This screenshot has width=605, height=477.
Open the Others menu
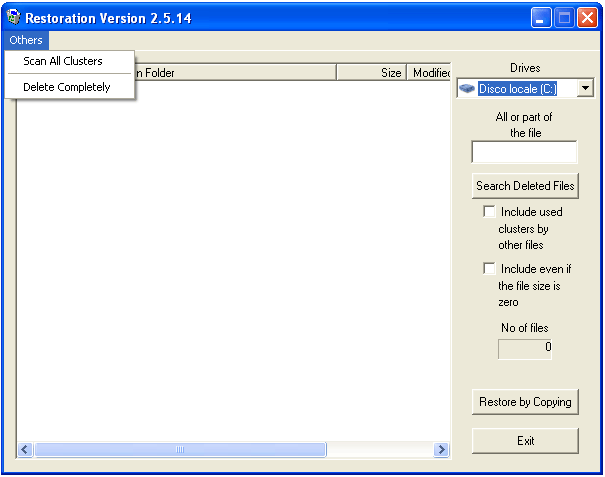(26, 40)
